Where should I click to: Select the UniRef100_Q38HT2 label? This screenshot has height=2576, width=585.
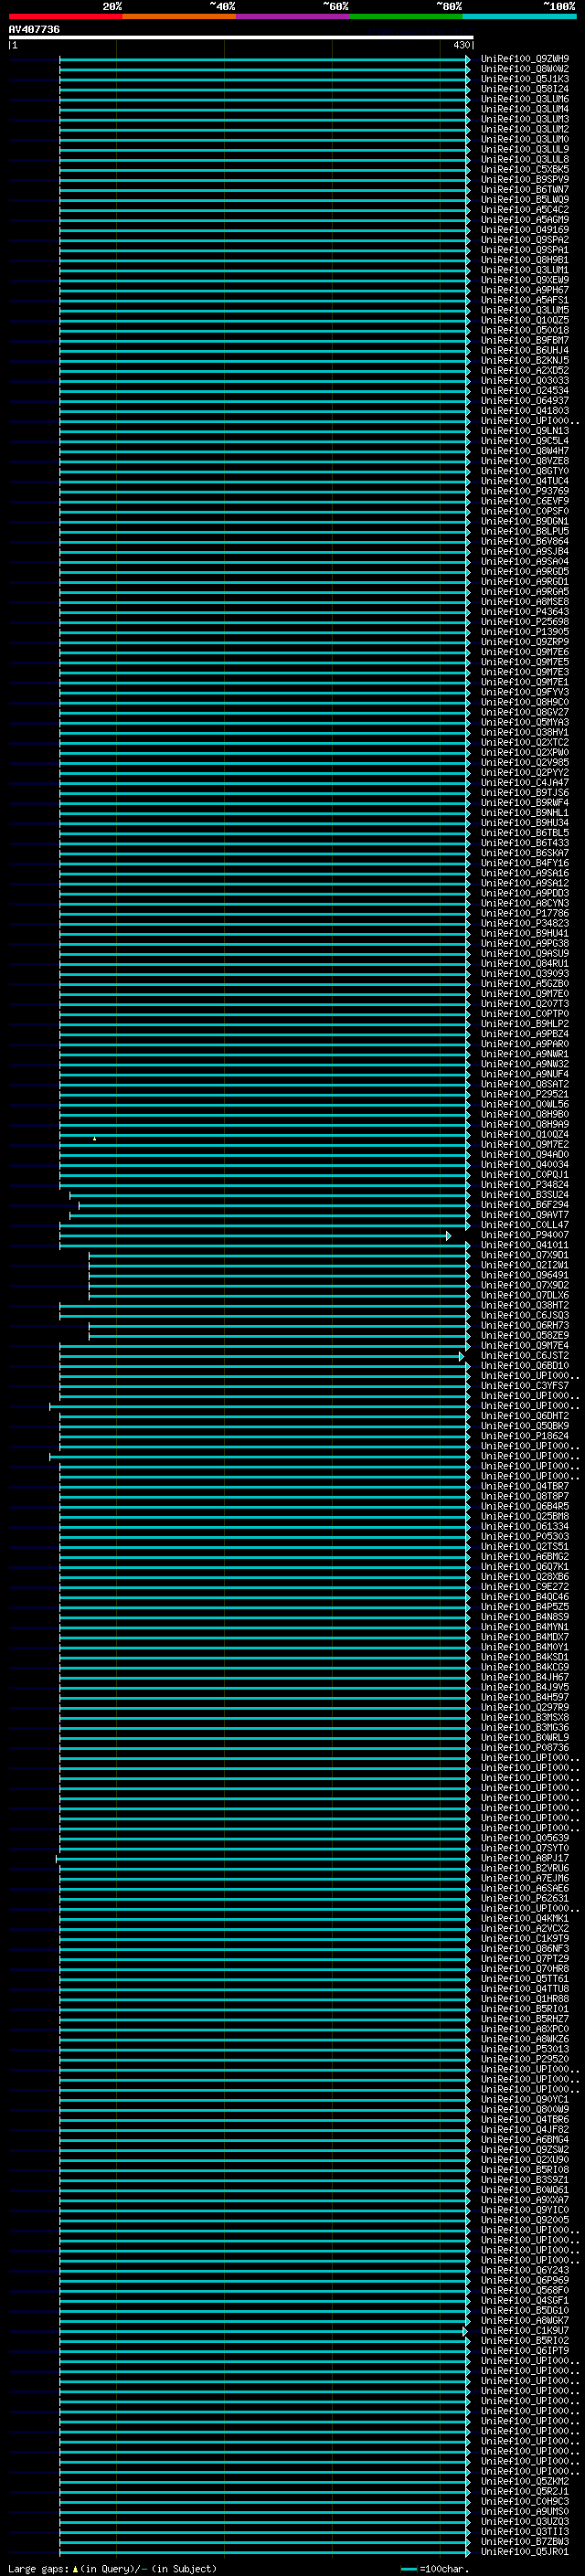pyautogui.click(x=525, y=1306)
